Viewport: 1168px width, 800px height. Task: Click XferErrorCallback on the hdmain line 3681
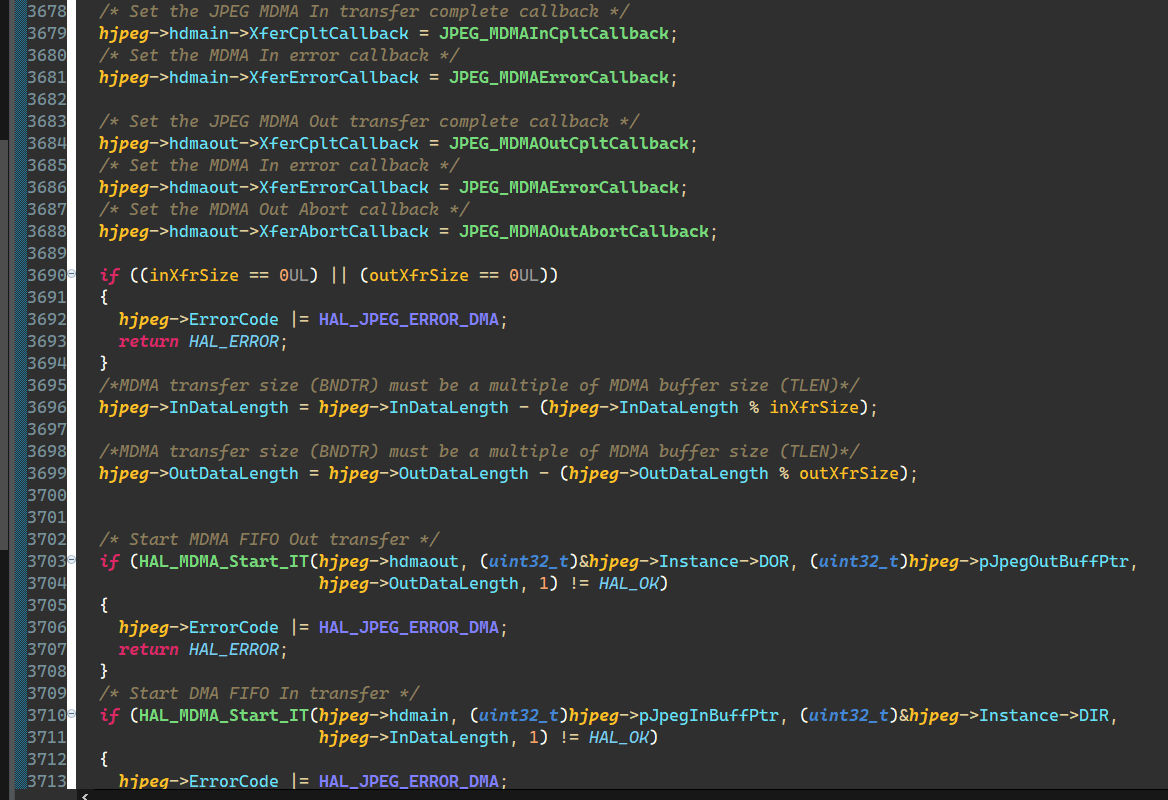click(334, 78)
